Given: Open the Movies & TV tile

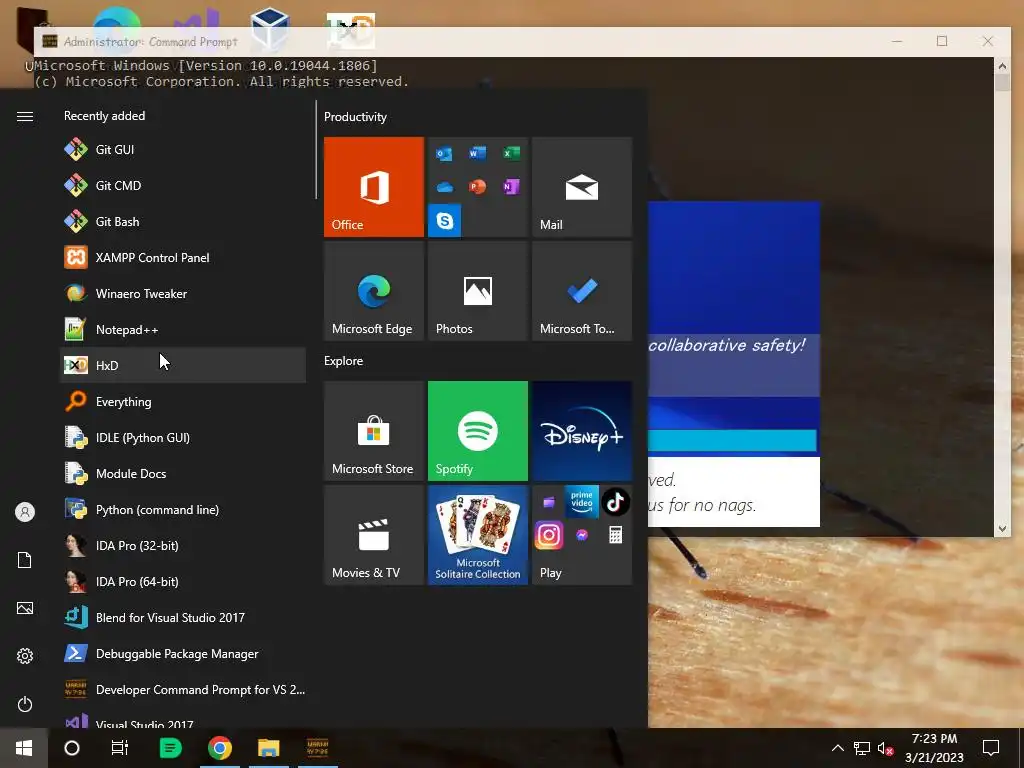Looking at the screenshot, I should click(374, 535).
